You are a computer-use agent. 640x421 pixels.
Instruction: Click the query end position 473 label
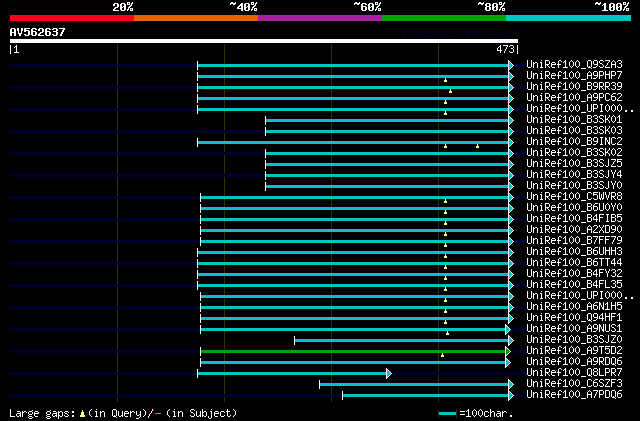tap(505, 49)
